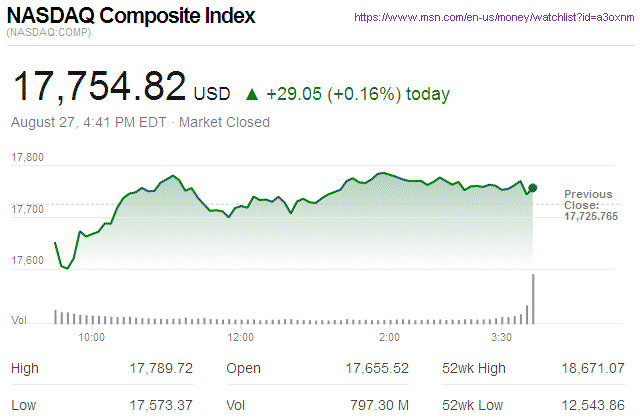This screenshot has height=420, width=640.
Task: Click the +29.05 (+0.16%) today change text
Action: tap(358, 95)
